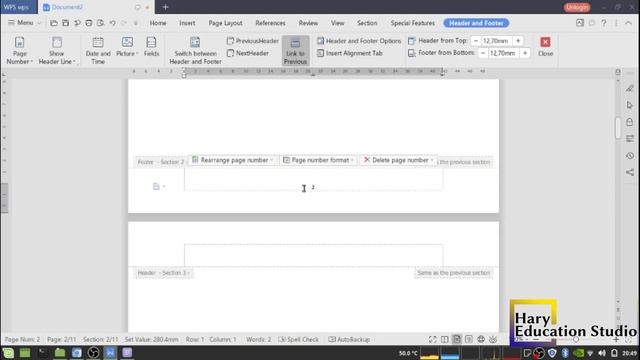640x360 pixels.
Task: Click the Footer from Bottom value field
Action: pyautogui.click(x=504, y=53)
